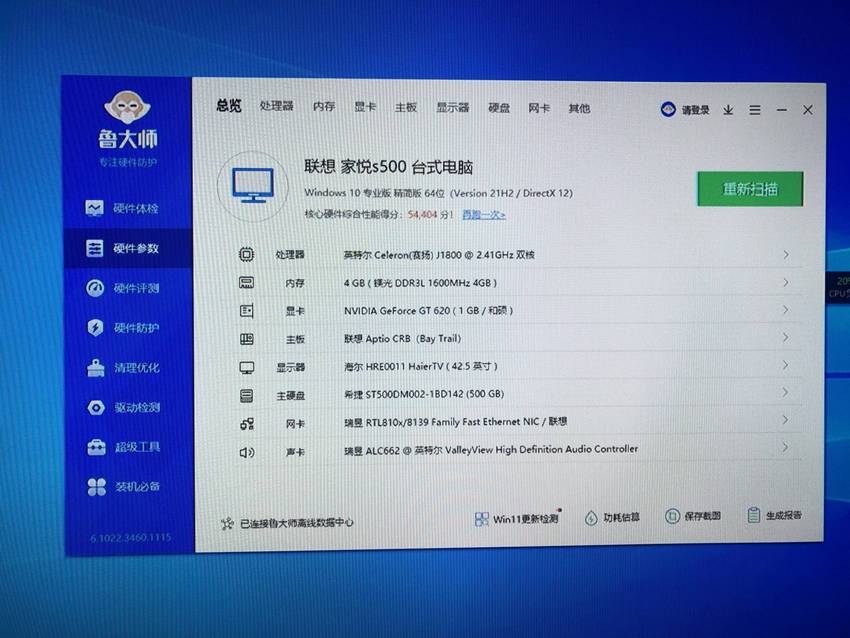Click the 处理器 CPU chip icon

pyautogui.click(x=247, y=254)
